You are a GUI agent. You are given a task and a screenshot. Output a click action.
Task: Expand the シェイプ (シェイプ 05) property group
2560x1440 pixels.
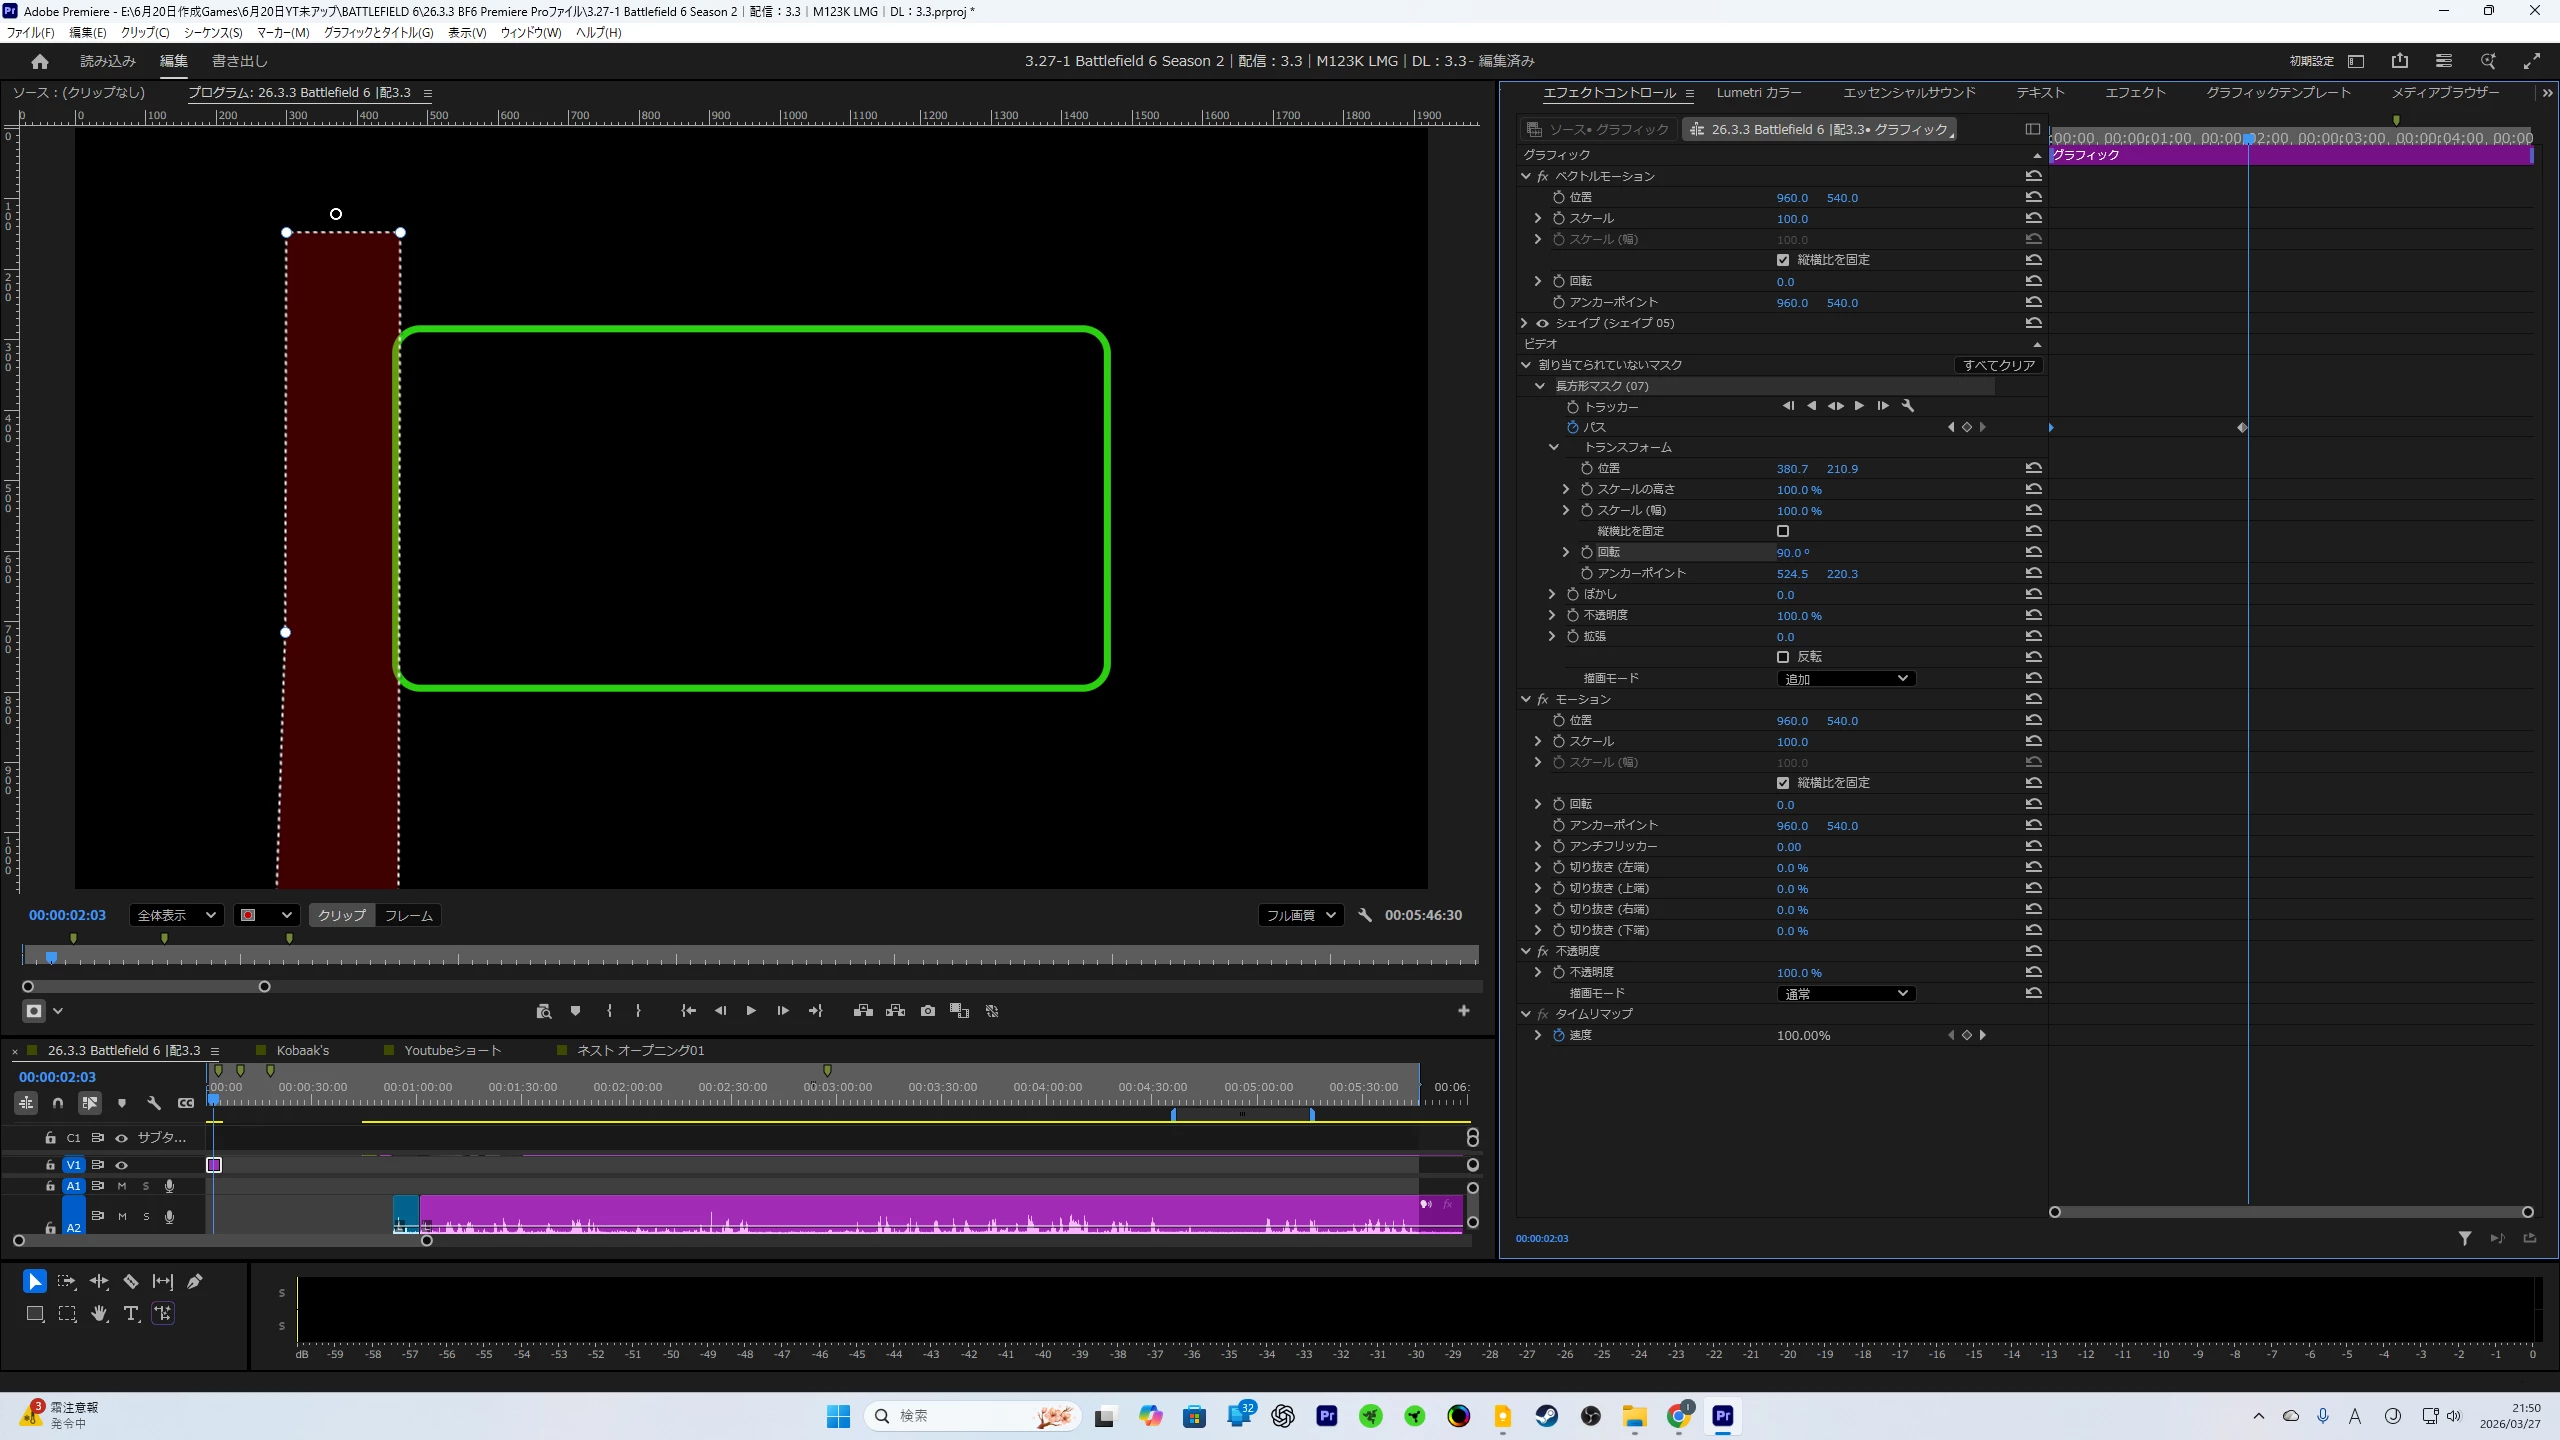[x=1524, y=323]
